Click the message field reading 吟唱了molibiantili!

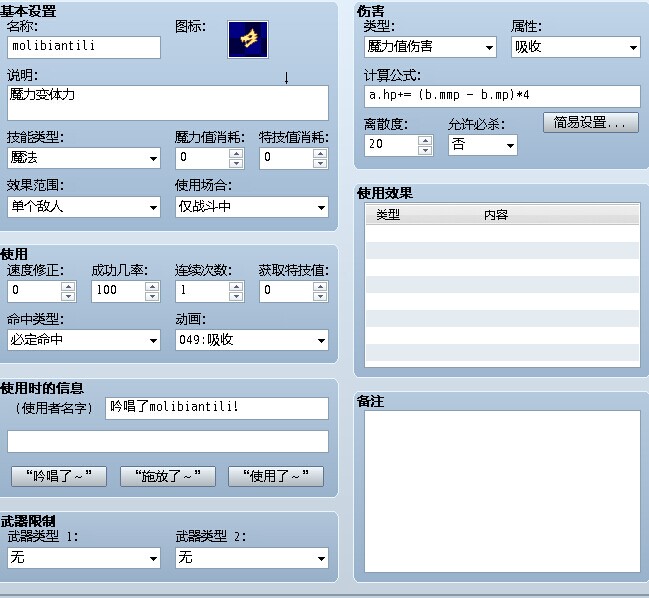point(217,408)
